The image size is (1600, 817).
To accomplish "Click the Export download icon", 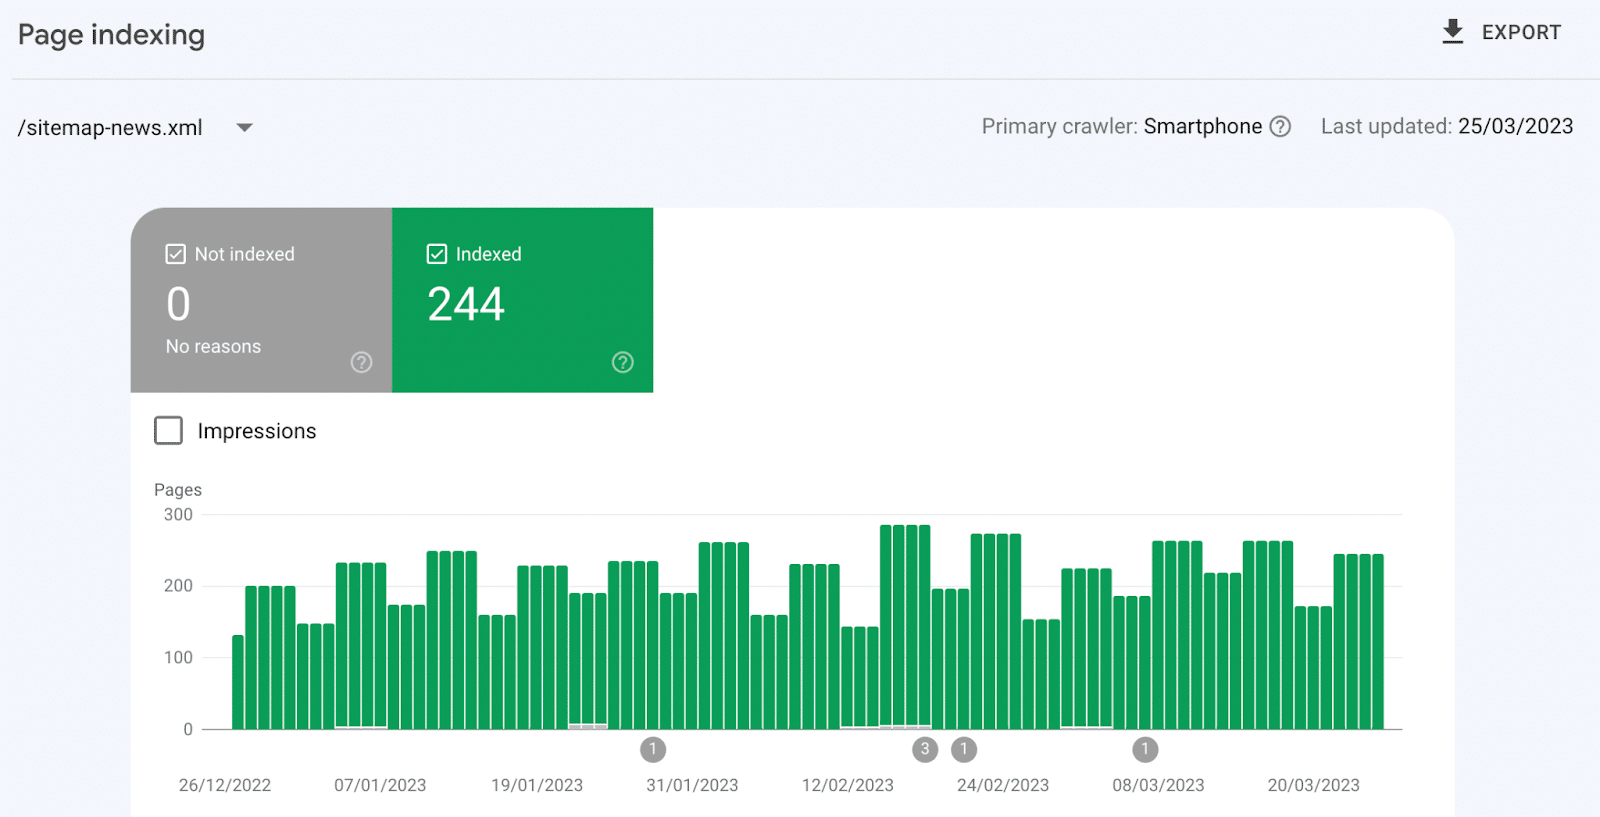I will pos(1452,32).
